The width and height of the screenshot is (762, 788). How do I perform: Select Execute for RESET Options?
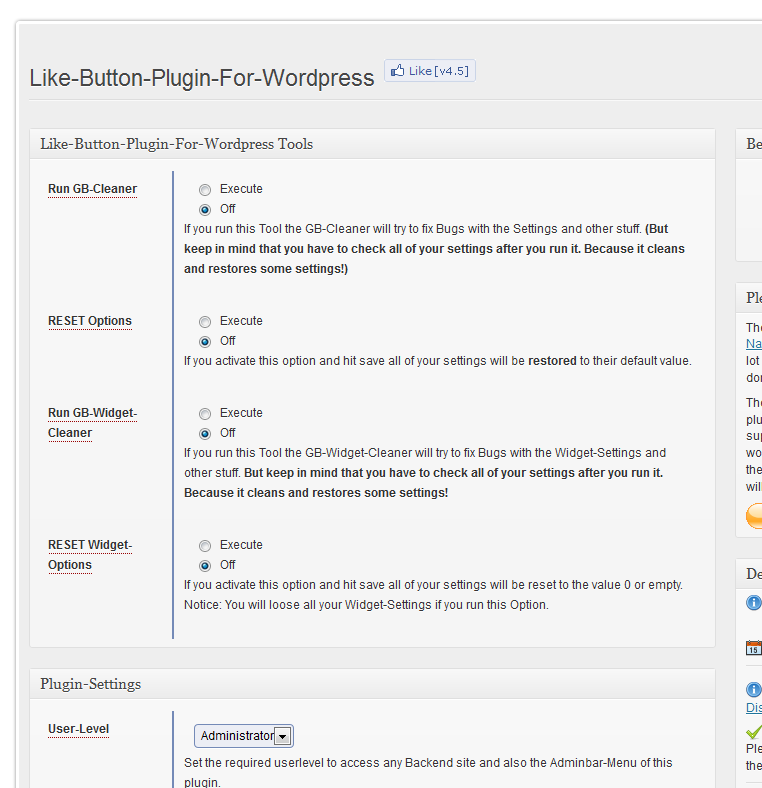click(205, 321)
